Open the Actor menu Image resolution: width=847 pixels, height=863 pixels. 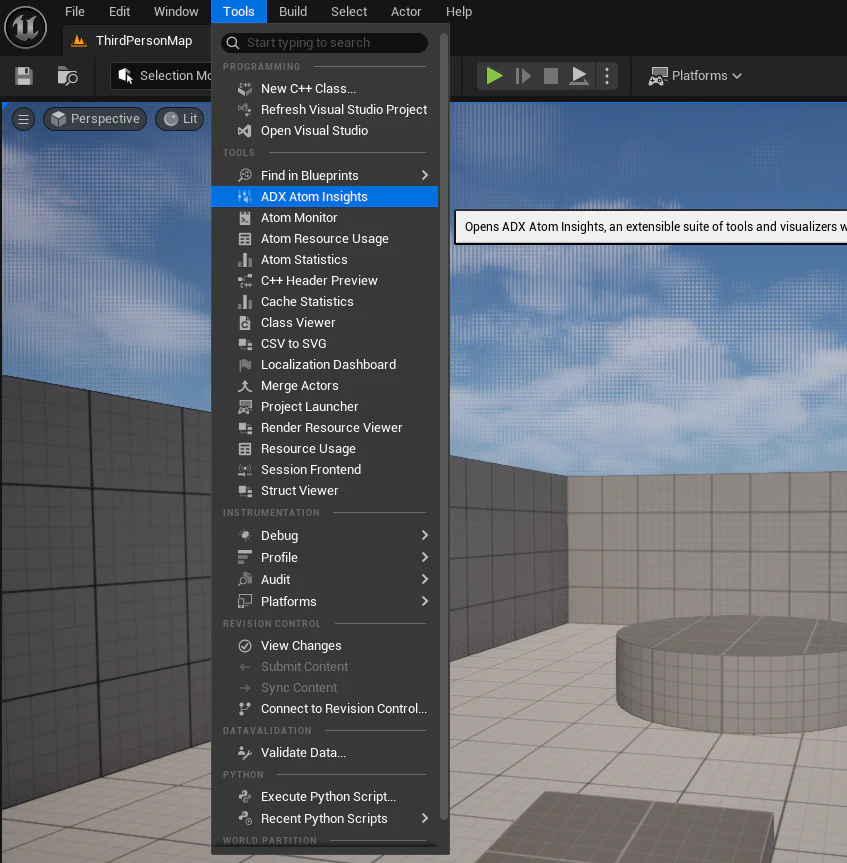(406, 12)
